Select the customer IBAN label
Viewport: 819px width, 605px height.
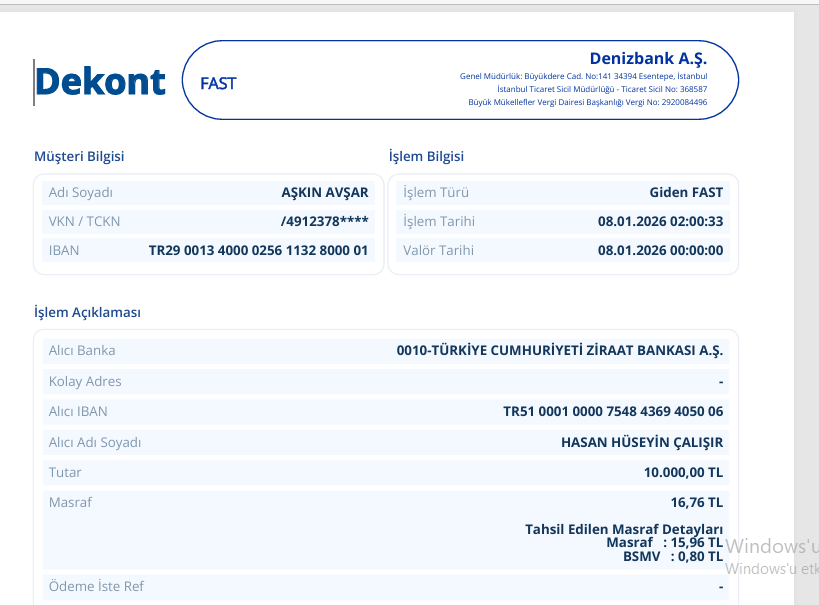(64, 251)
